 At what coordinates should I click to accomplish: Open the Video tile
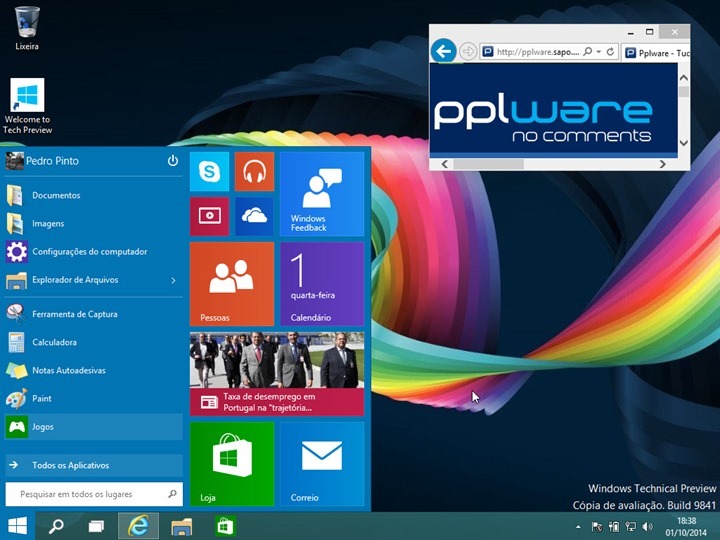pos(209,216)
